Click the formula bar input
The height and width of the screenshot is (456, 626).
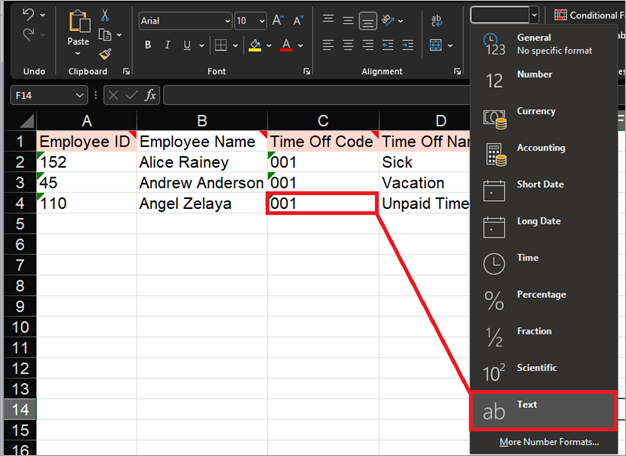tap(316, 95)
